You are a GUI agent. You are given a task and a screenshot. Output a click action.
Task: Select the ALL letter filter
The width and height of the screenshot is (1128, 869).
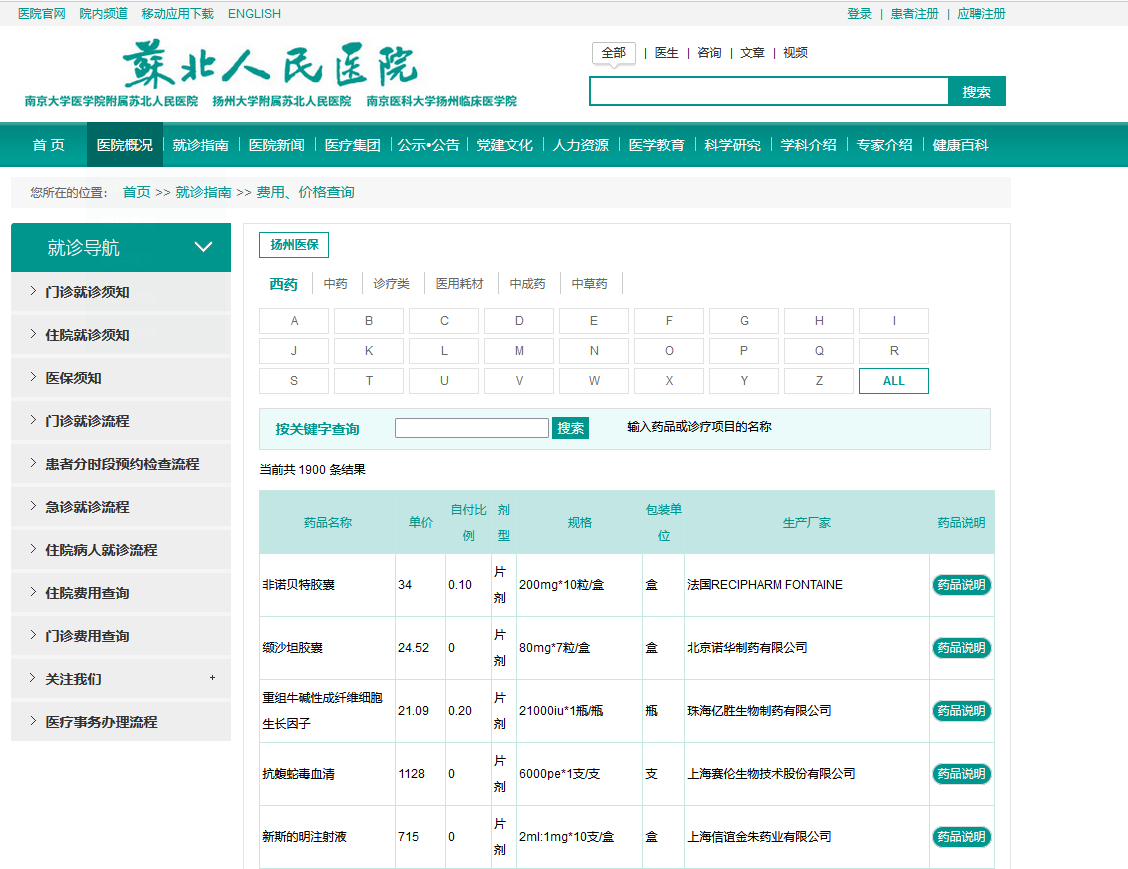(x=893, y=381)
